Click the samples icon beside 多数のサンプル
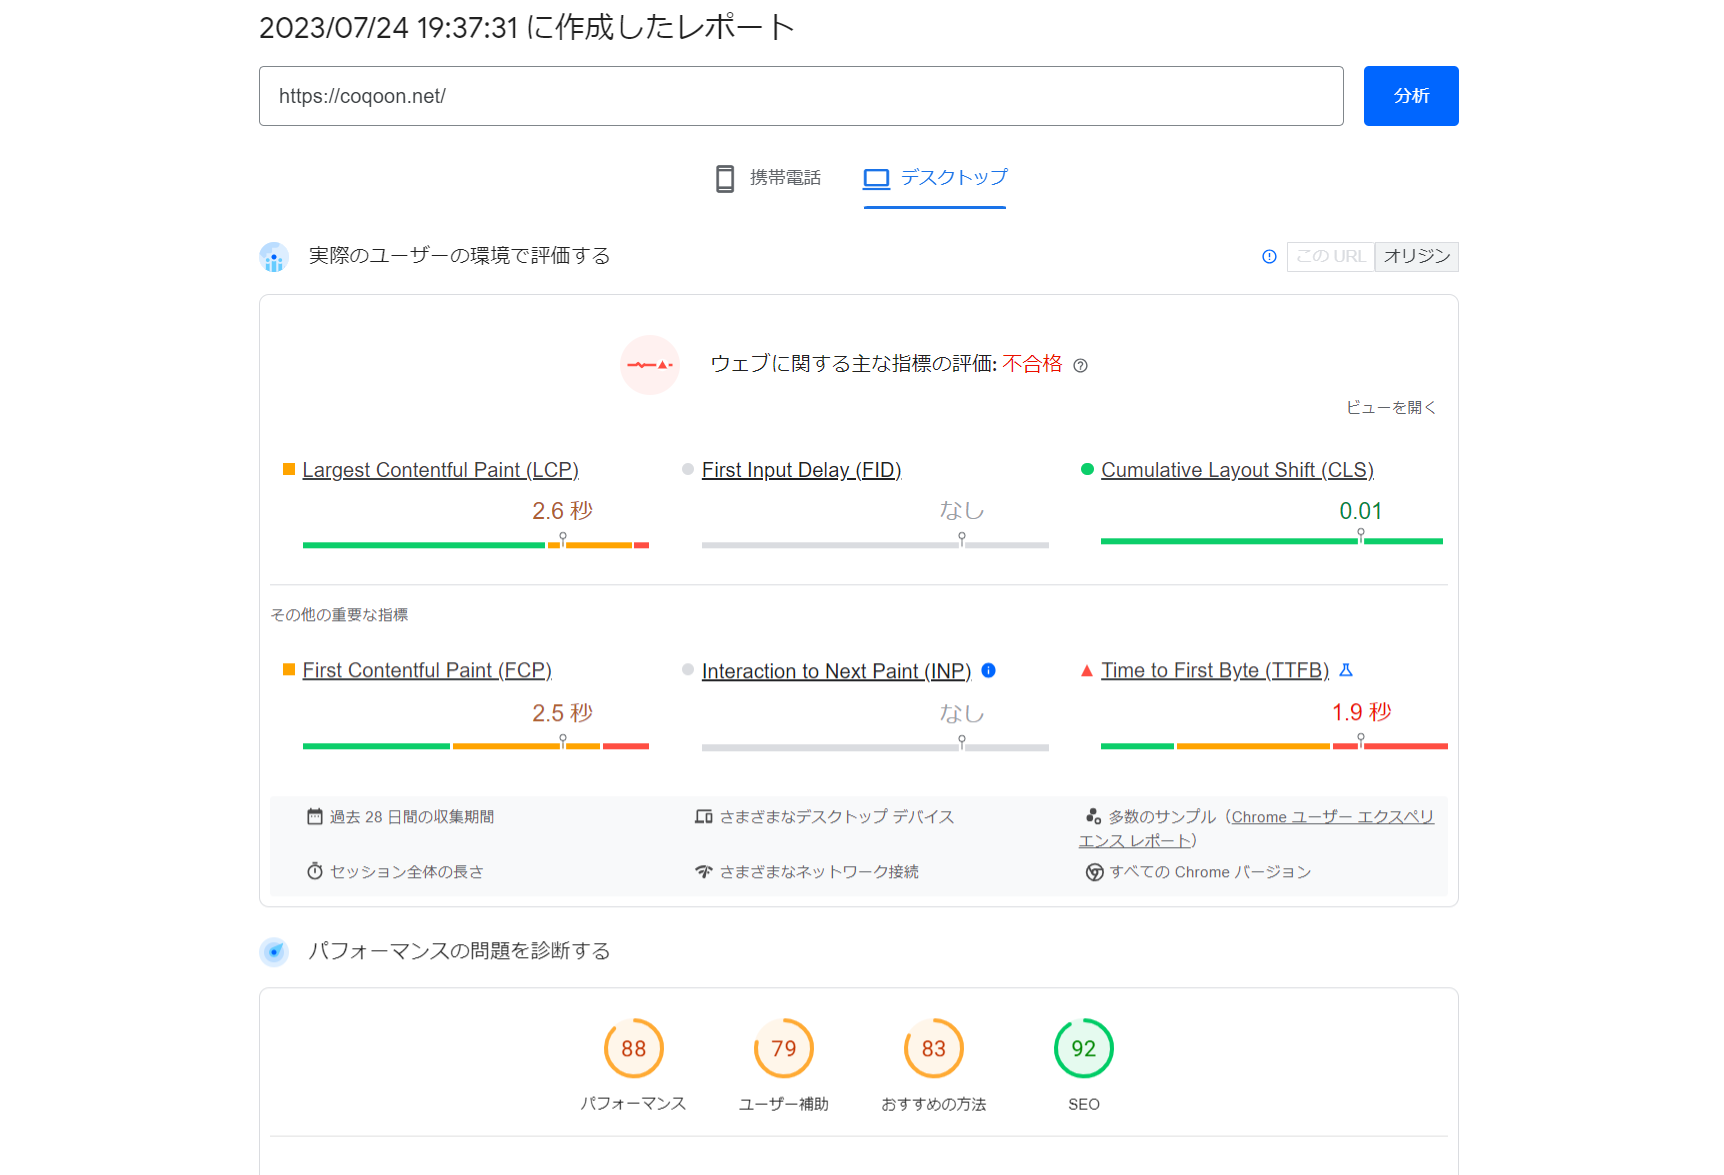Screen dimensions: 1724x1175 coord(1093,816)
